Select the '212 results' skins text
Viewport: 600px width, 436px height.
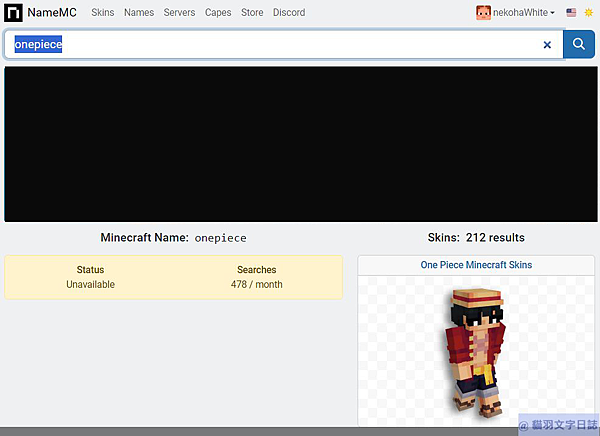click(495, 238)
